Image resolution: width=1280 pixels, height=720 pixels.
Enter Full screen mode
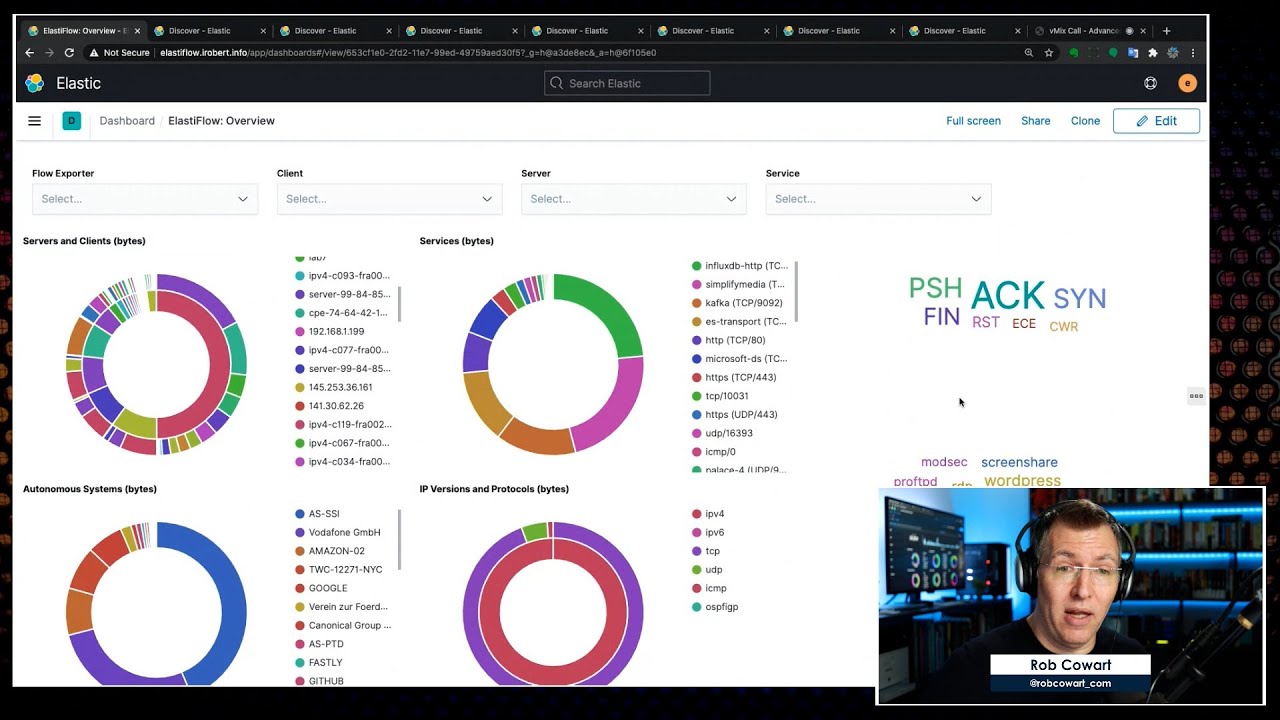click(x=973, y=121)
